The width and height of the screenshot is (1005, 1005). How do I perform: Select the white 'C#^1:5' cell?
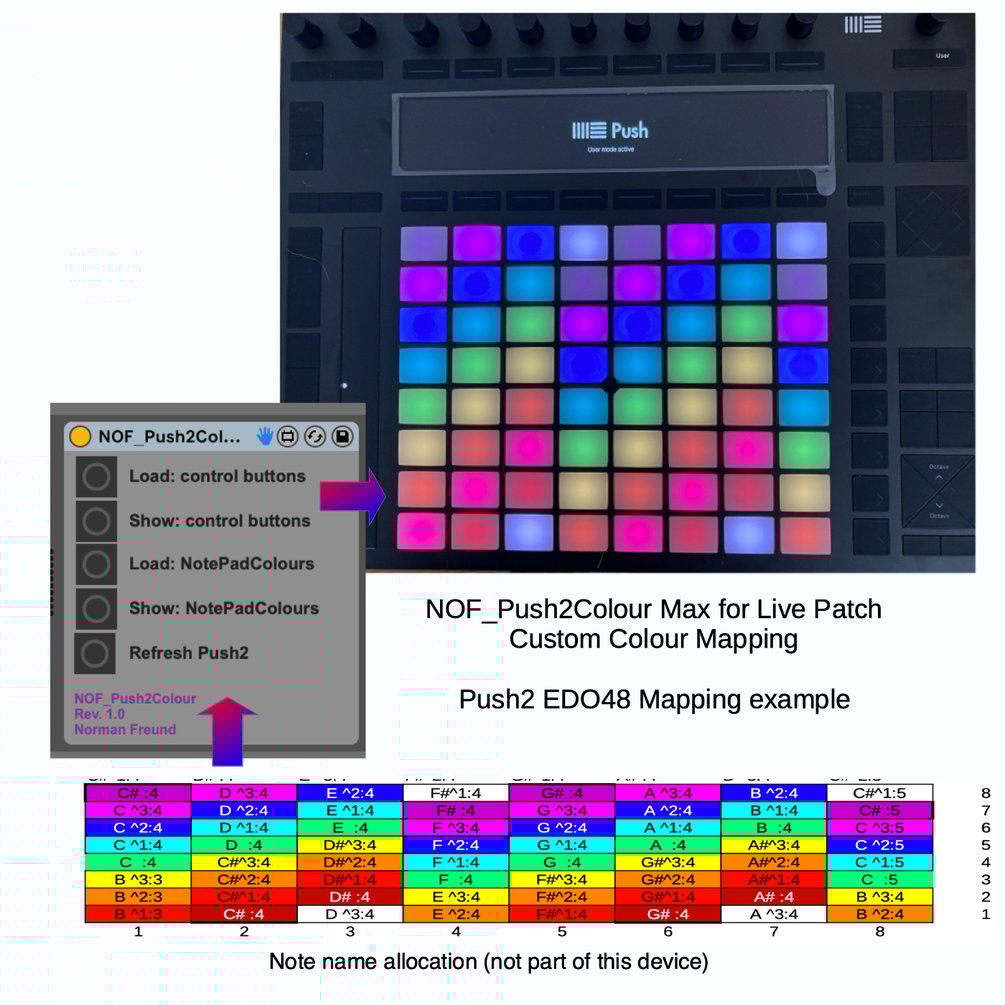(880, 793)
